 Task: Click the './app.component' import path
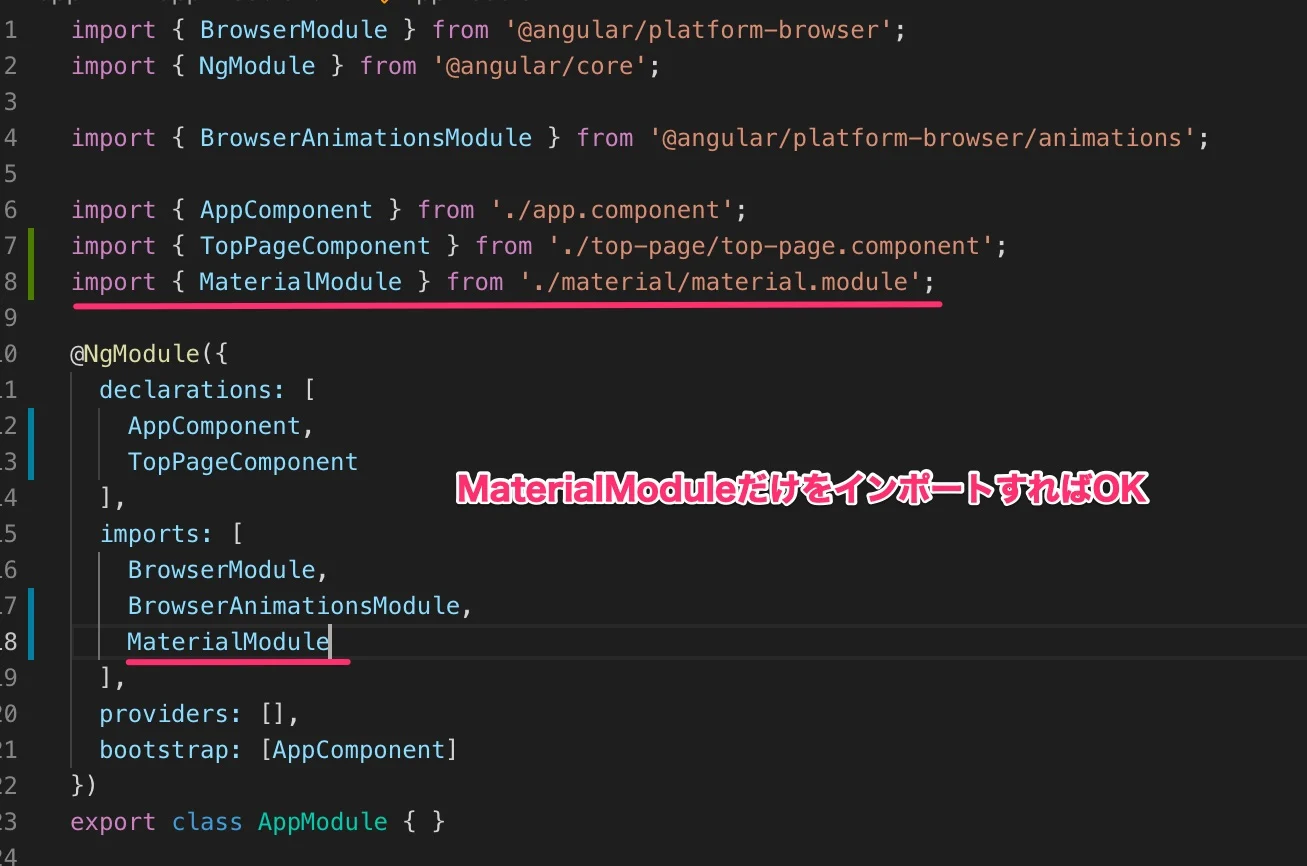pos(612,210)
